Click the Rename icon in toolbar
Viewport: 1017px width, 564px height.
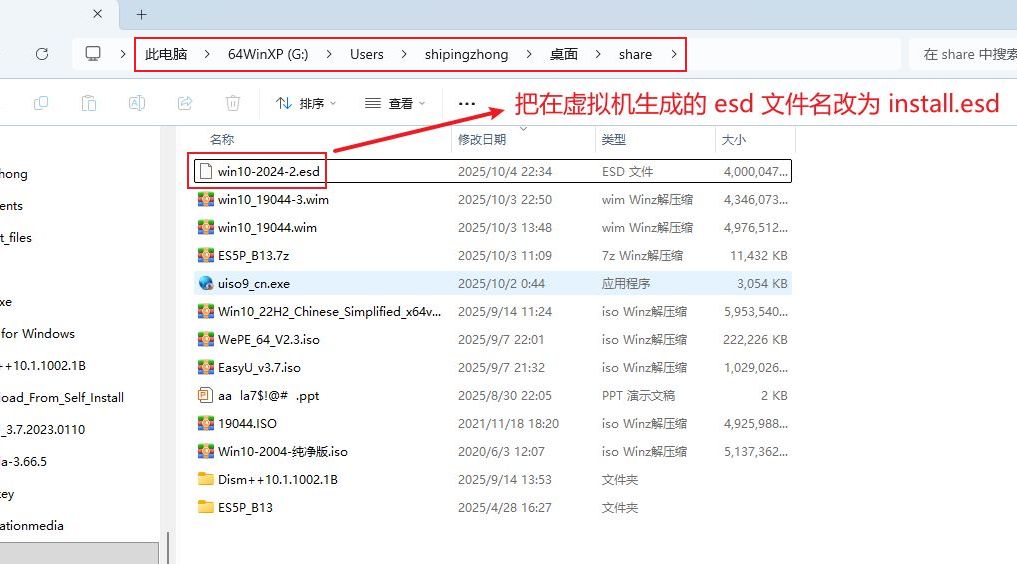[x=137, y=103]
